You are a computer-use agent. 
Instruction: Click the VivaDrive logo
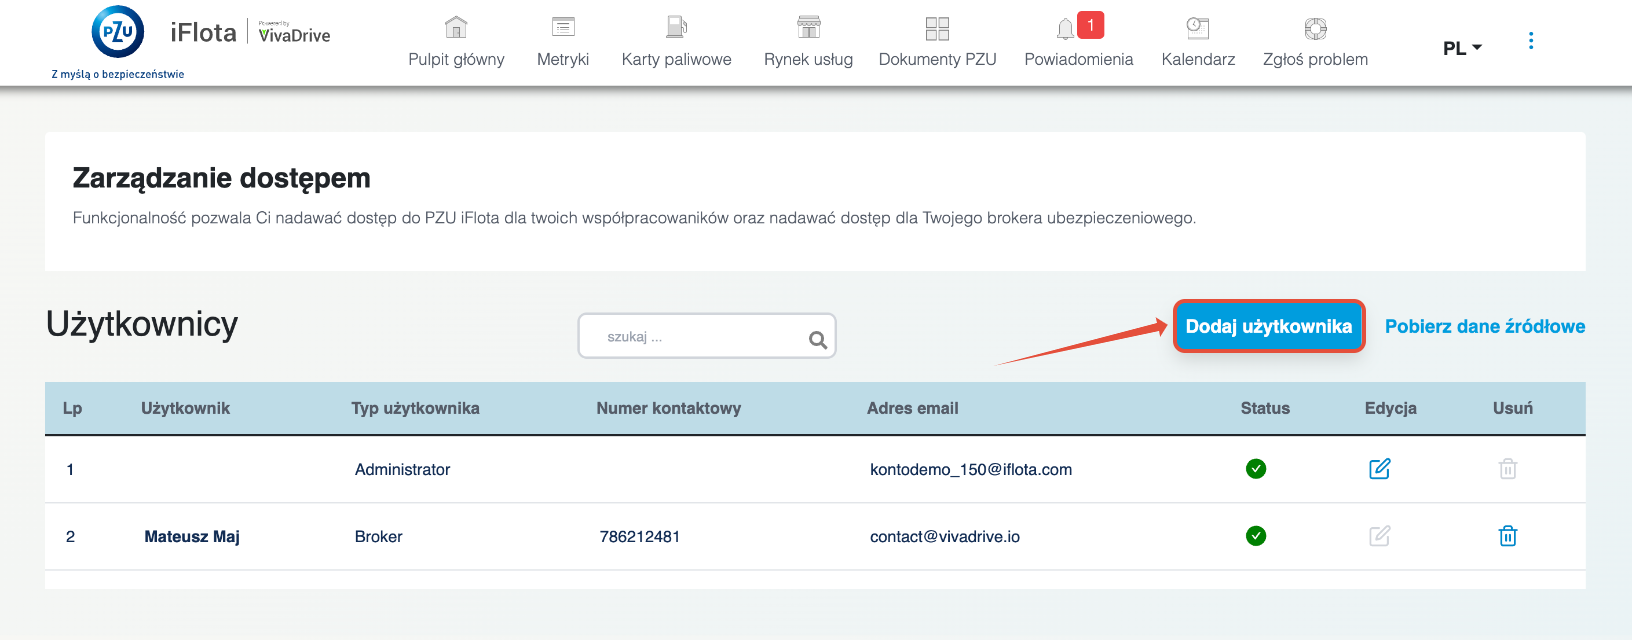click(294, 33)
